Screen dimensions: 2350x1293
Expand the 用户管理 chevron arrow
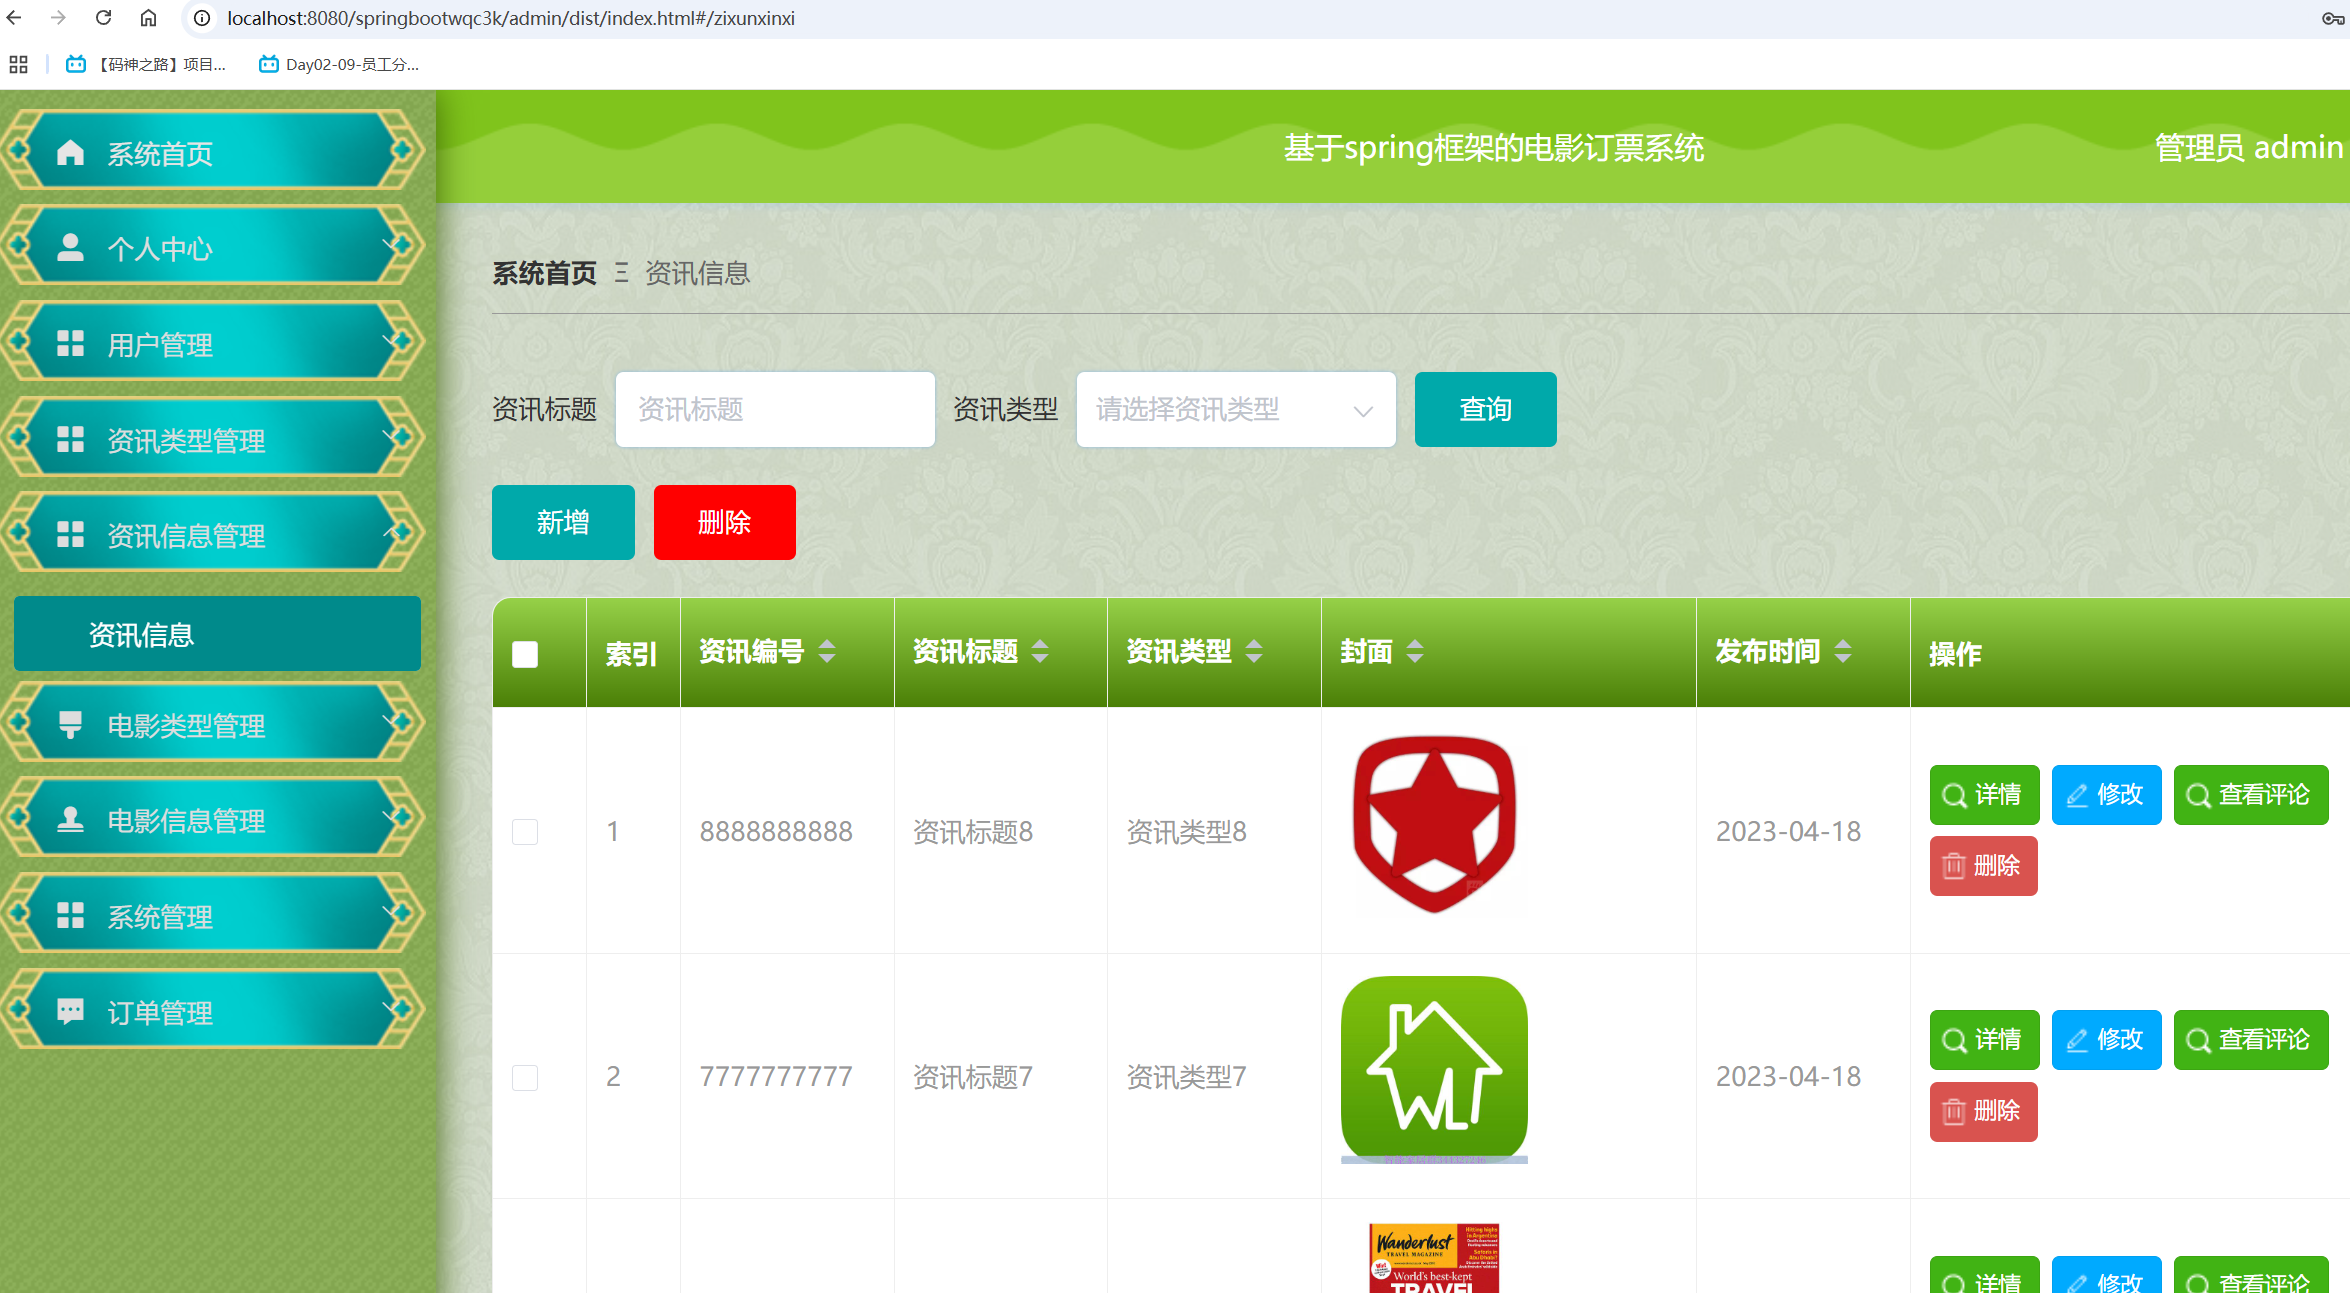393,341
